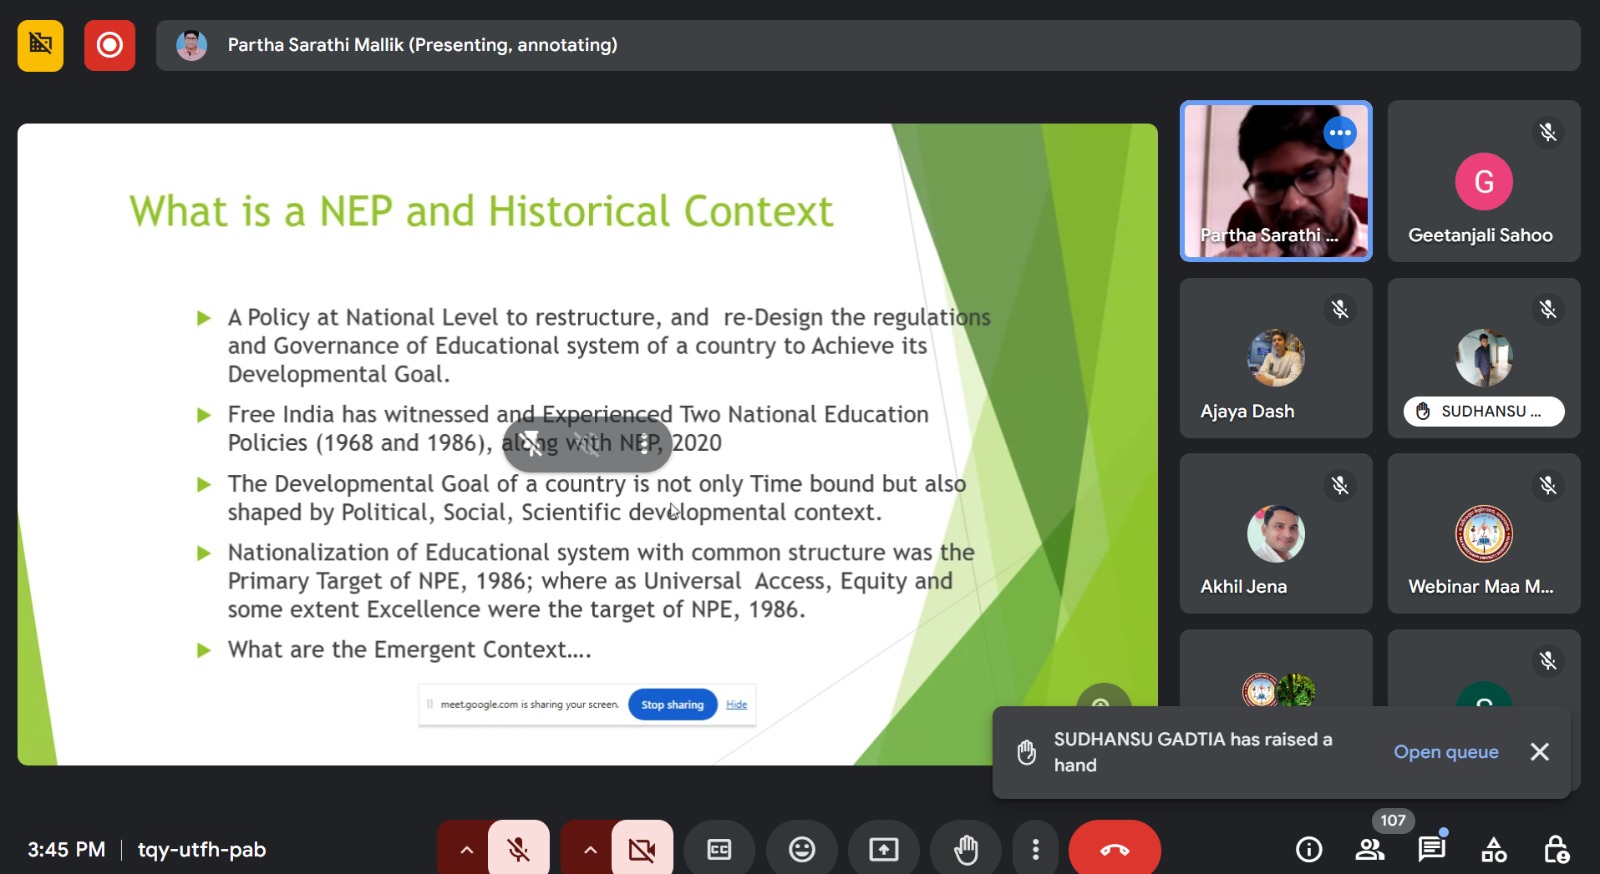Click Stop sharing on the slide
Viewport: 1600px width, 874px height.
coord(672,705)
